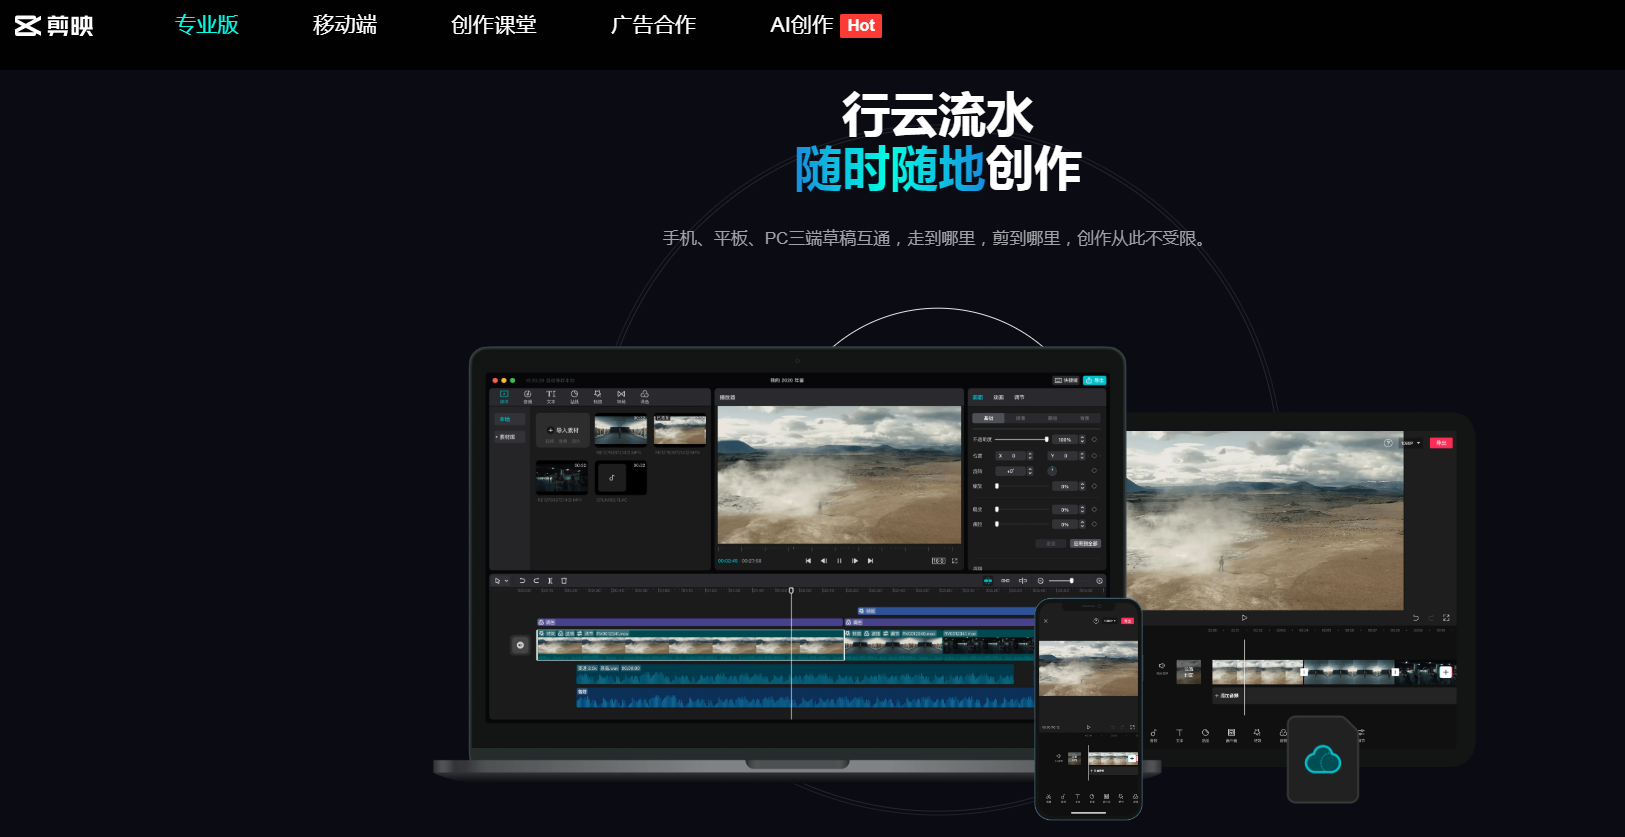Viewport: 1625px width, 837px height.
Task: Click the audio tool icon in laptop toolbar
Action: (x=528, y=396)
